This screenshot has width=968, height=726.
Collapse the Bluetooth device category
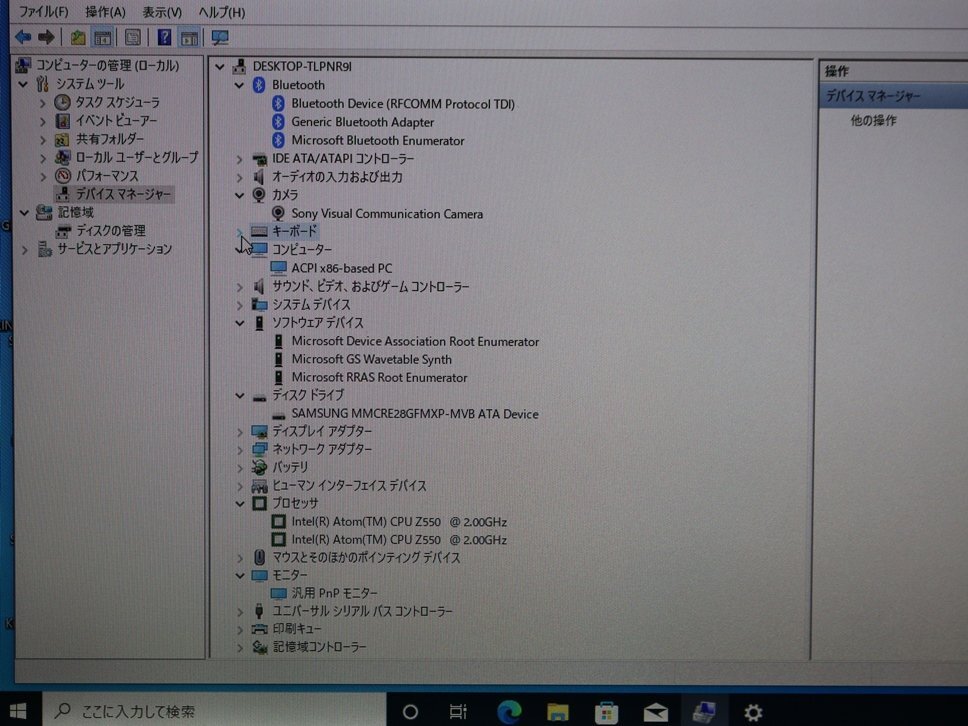(x=240, y=85)
